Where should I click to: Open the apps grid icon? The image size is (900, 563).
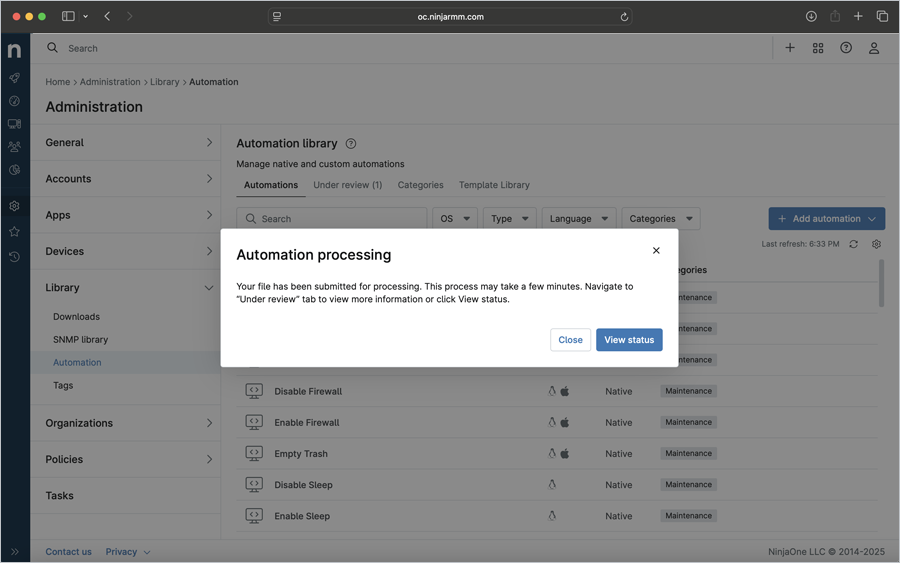point(818,48)
